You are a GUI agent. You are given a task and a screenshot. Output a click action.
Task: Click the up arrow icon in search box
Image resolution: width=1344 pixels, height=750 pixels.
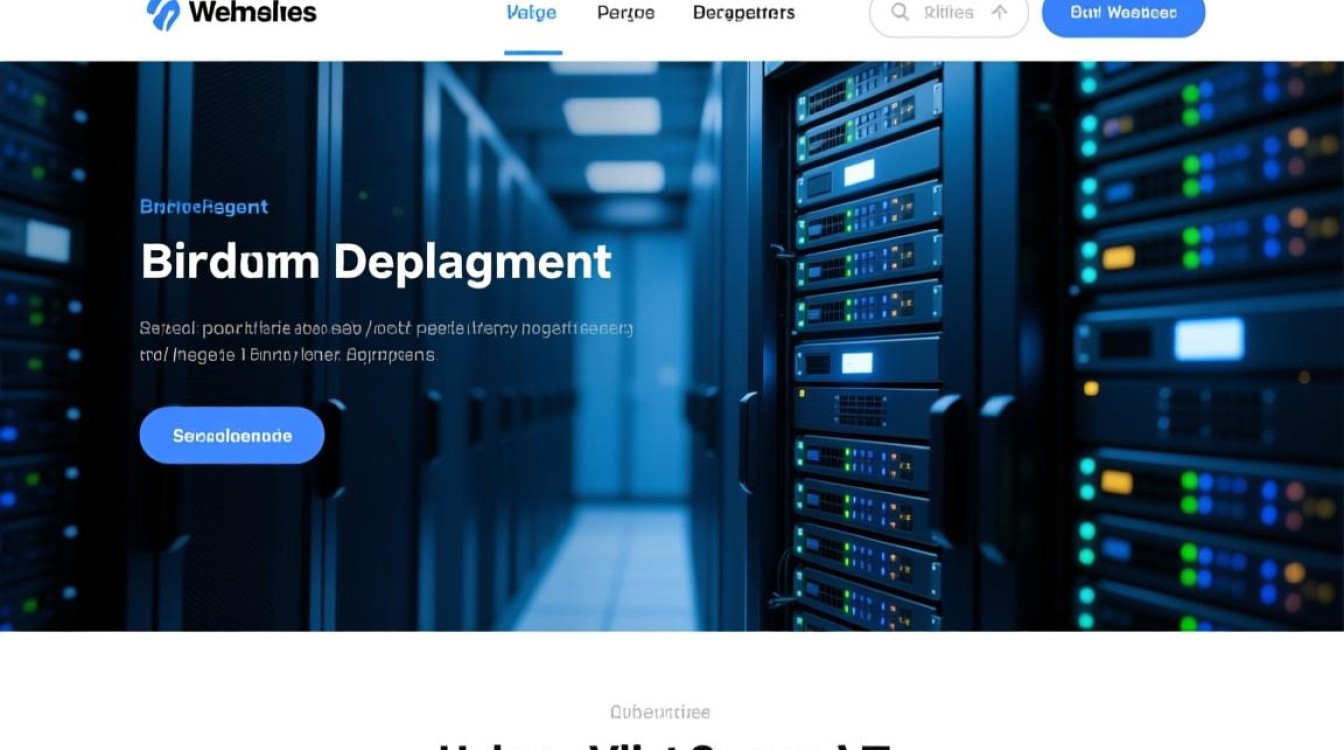tap(999, 13)
